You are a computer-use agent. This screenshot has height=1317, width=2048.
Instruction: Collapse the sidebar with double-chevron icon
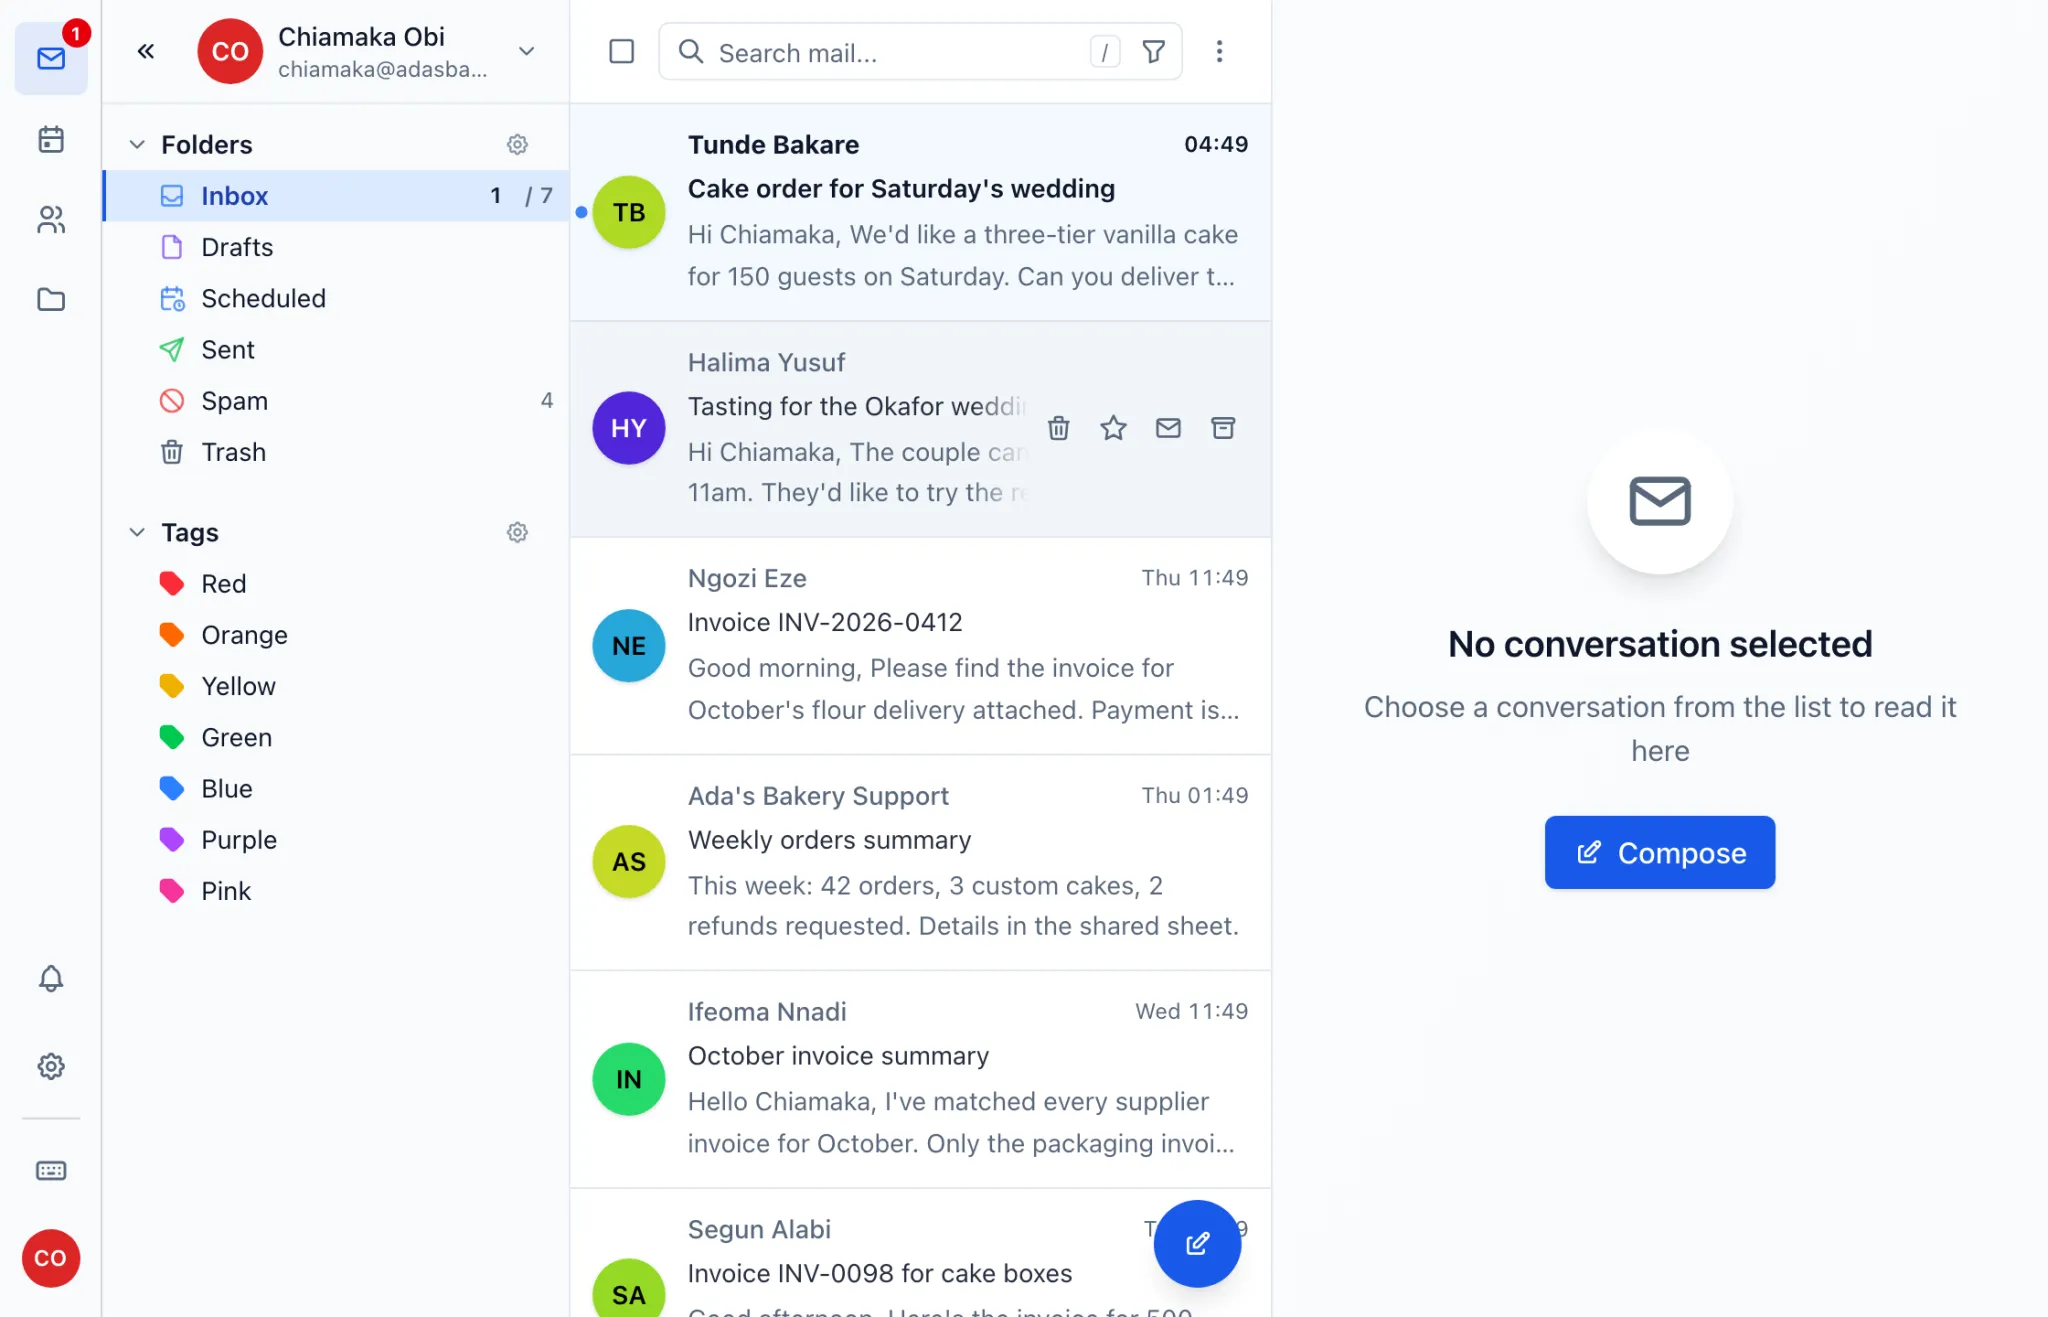pyautogui.click(x=146, y=51)
